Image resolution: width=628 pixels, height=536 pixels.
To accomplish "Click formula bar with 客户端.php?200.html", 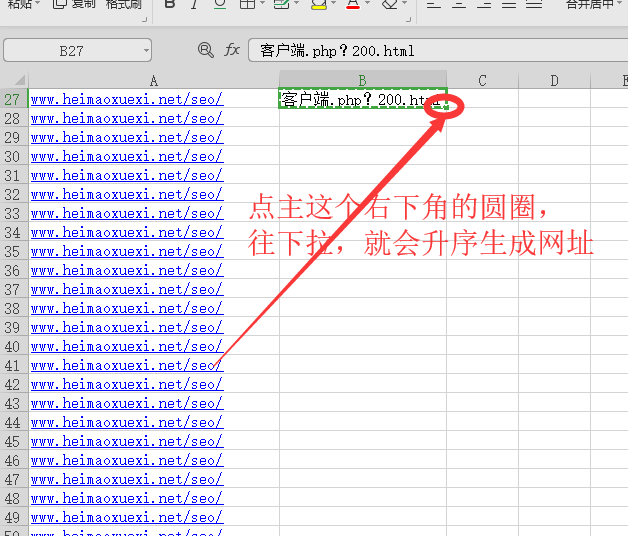I will point(438,50).
